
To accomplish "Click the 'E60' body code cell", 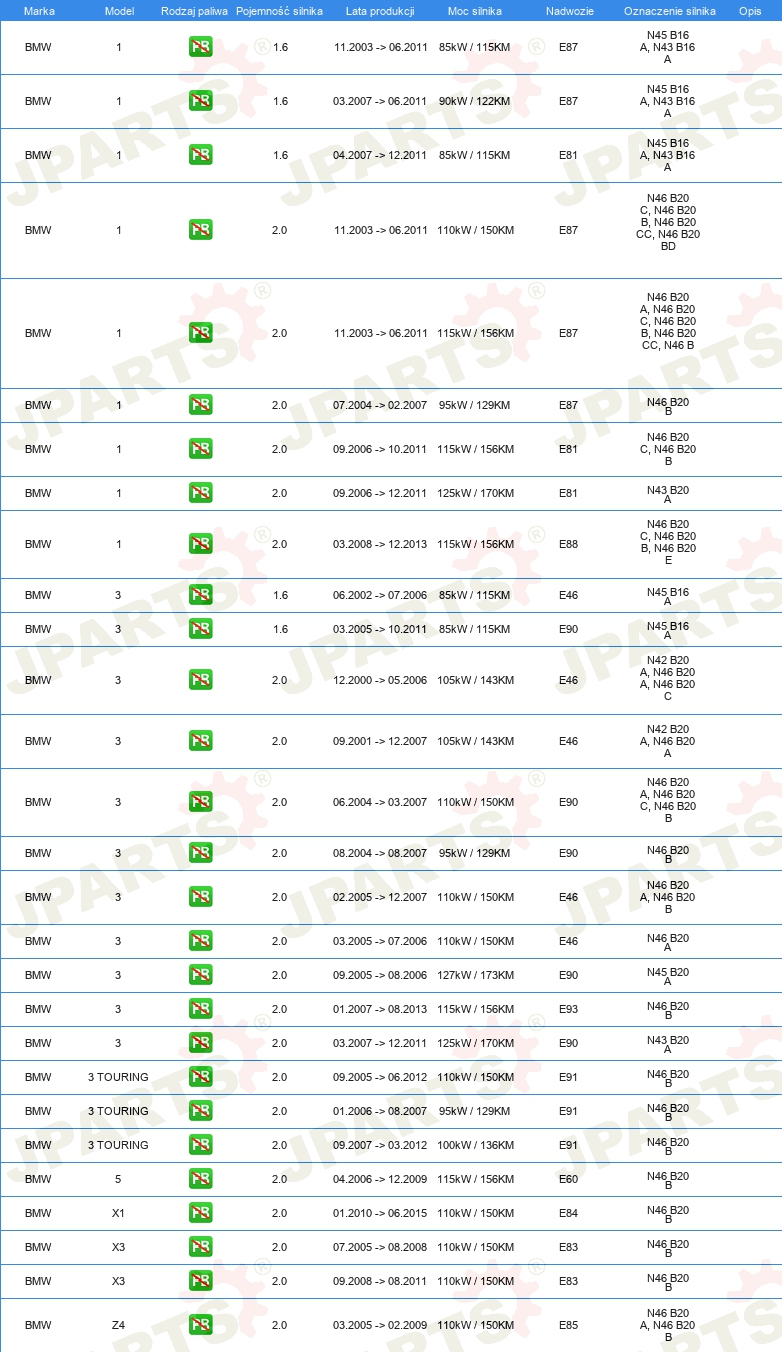I will 569,1179.
